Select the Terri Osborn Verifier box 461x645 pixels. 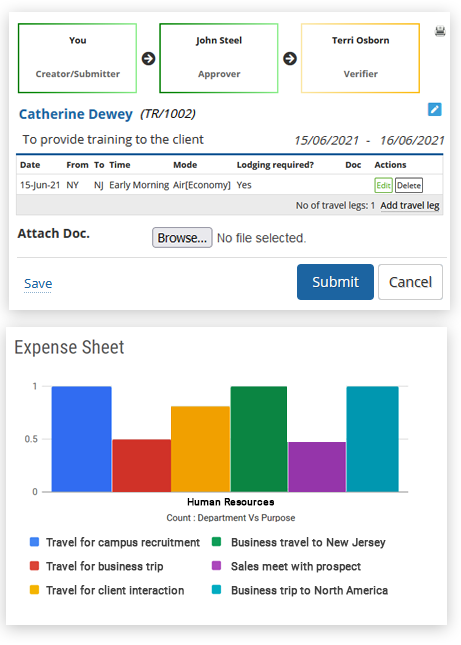tap(360, 58)
